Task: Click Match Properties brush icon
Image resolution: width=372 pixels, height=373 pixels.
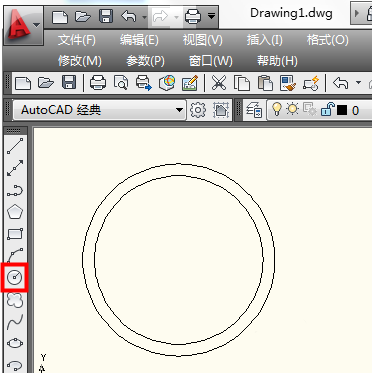Action: 288,83
